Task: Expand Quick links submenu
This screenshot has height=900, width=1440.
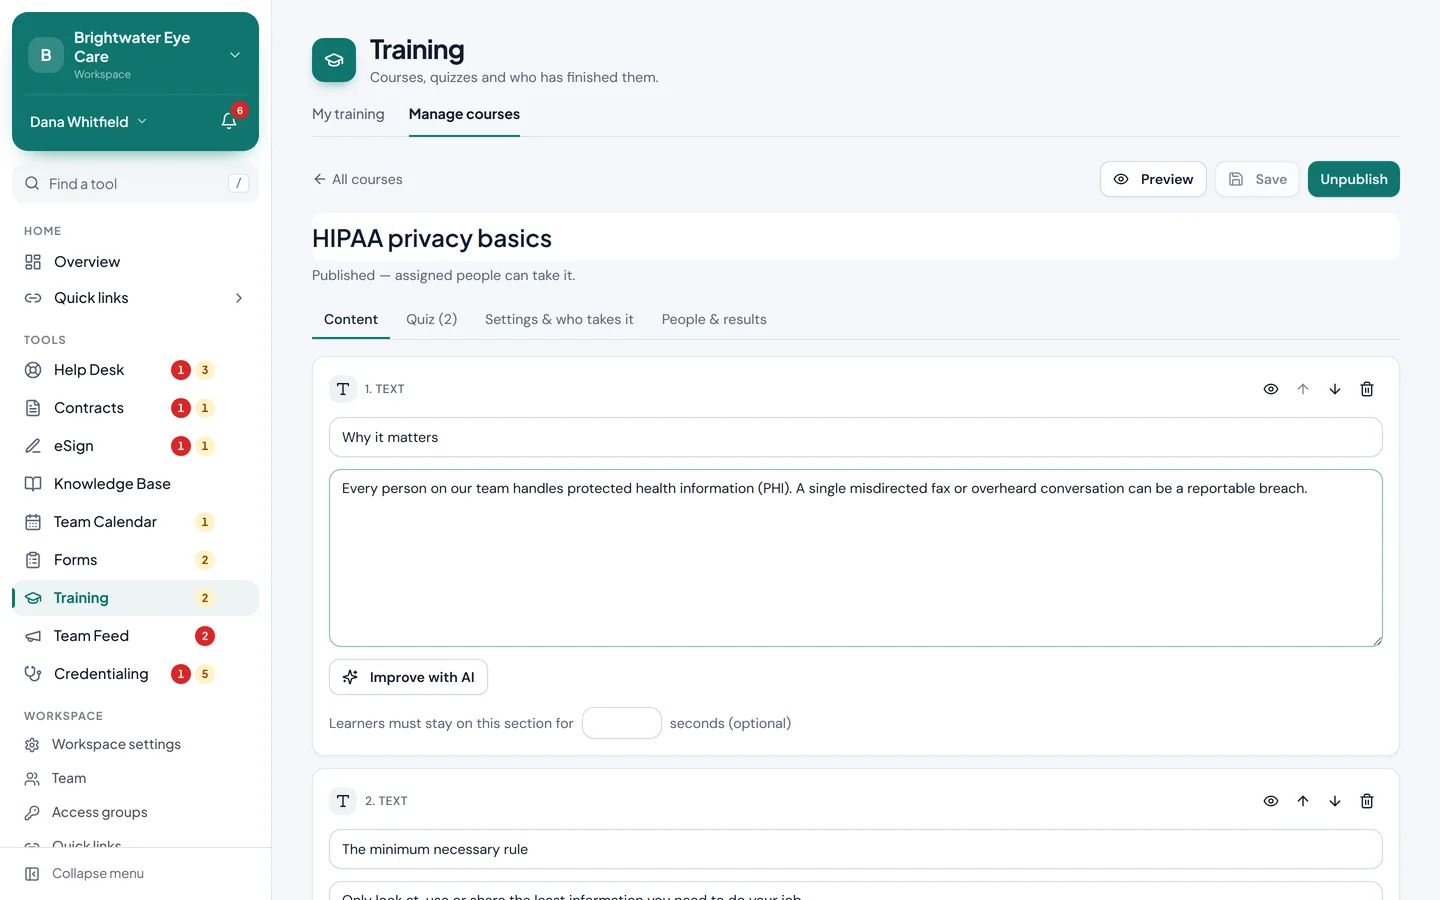Action: [x=135, y=298]
